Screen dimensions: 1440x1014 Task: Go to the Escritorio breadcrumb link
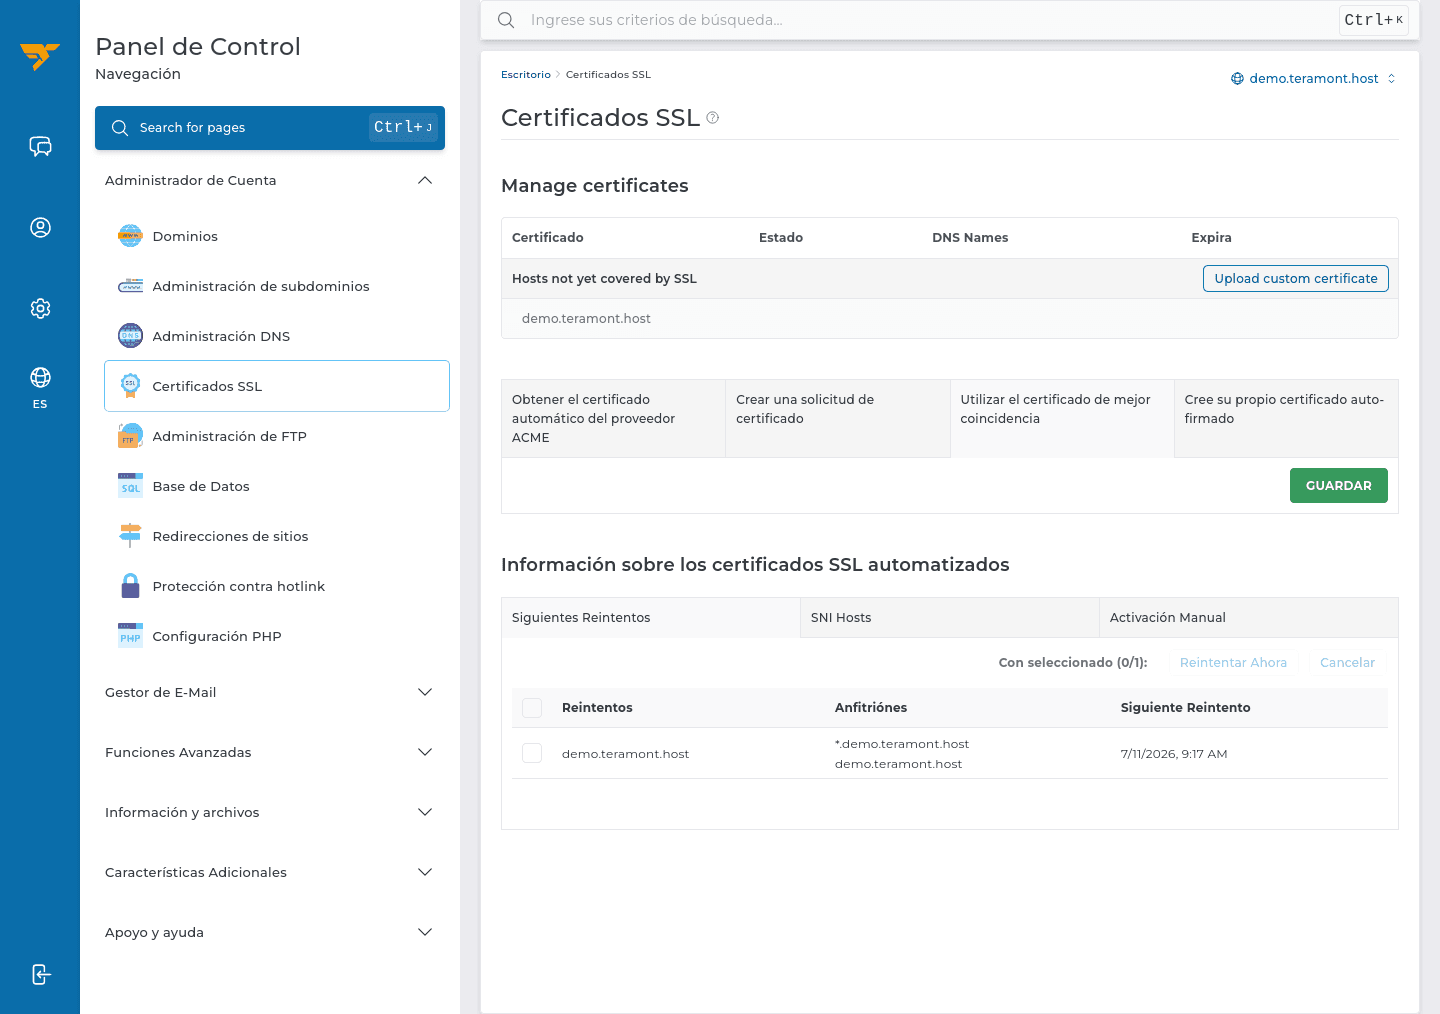pos(526,75)
